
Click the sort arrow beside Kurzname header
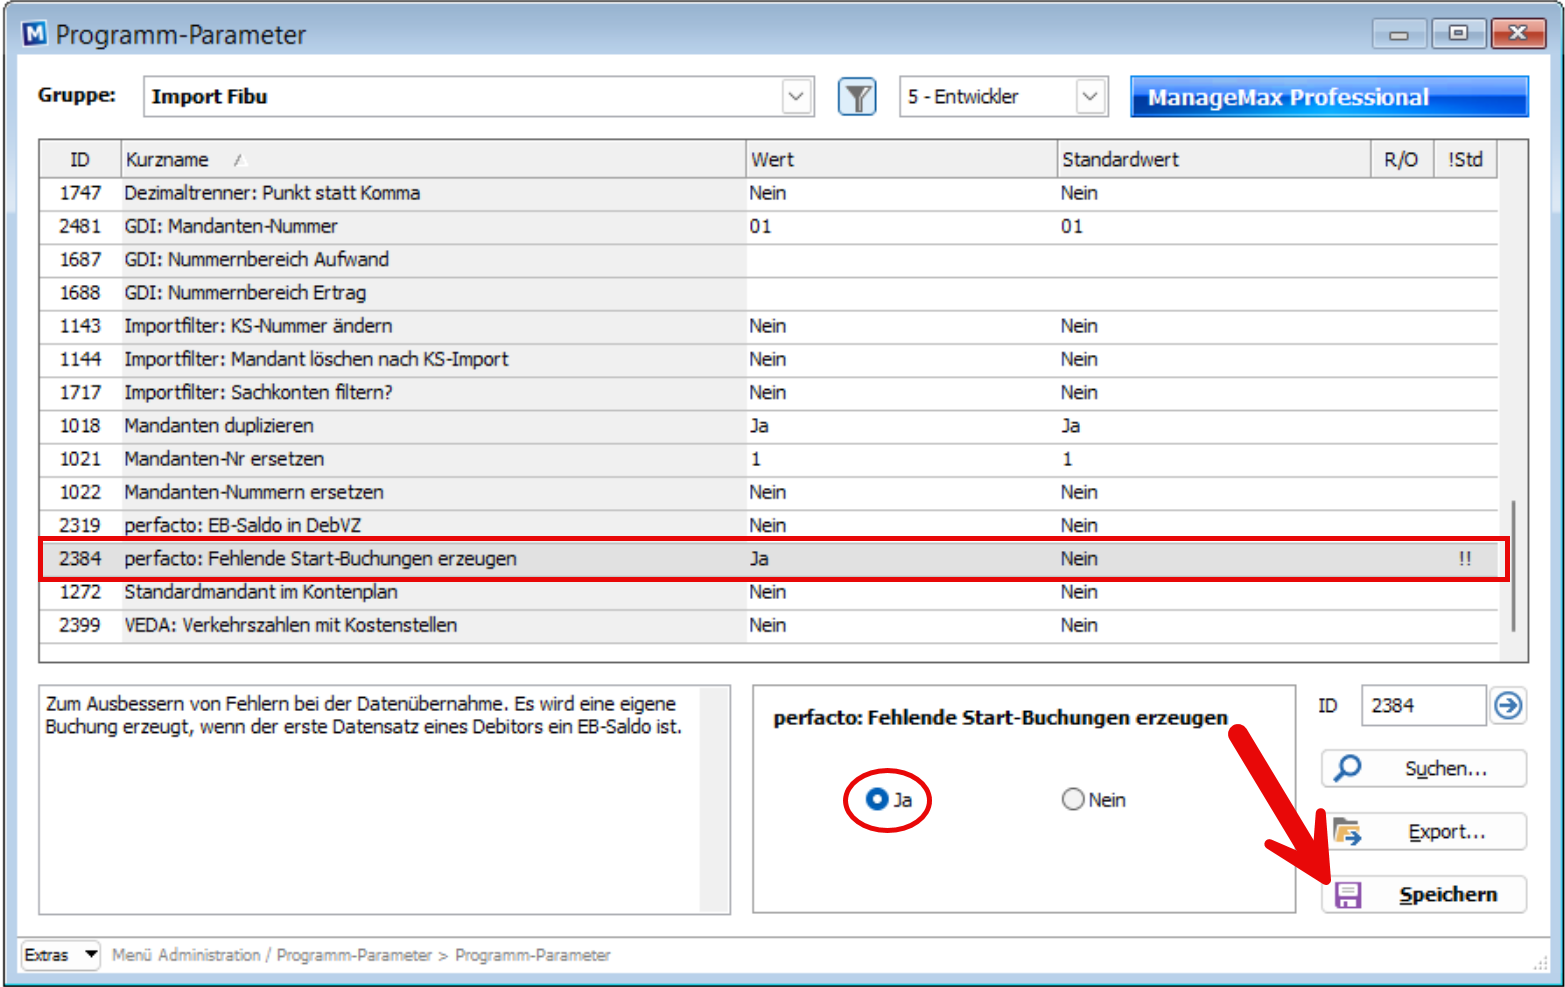pyautogui.click(x=238, y=160)
